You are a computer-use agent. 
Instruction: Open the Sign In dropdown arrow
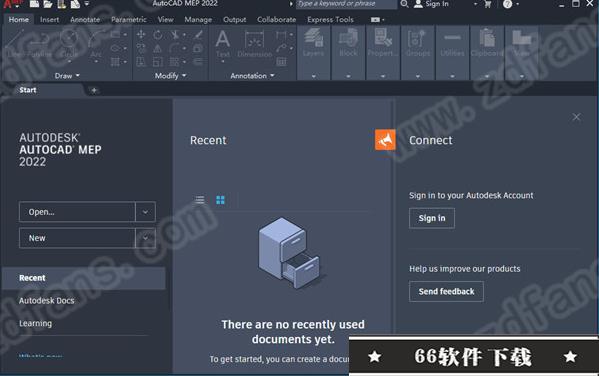coord(475,4)
